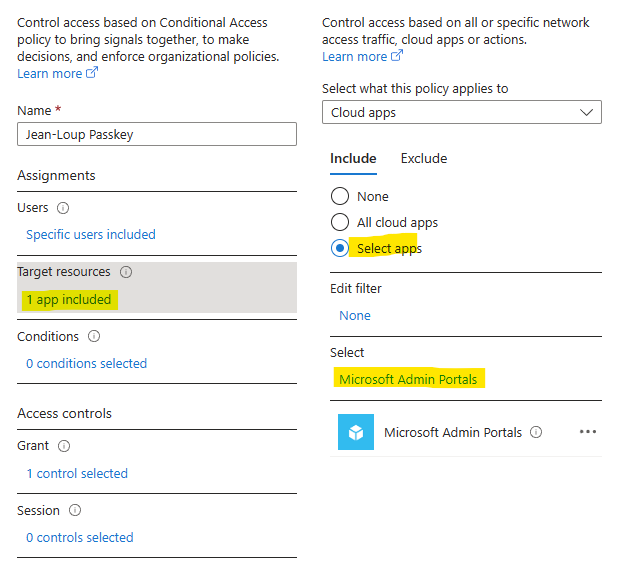
Task: Click the Grant info icon
Action: (x=64, y=446)
